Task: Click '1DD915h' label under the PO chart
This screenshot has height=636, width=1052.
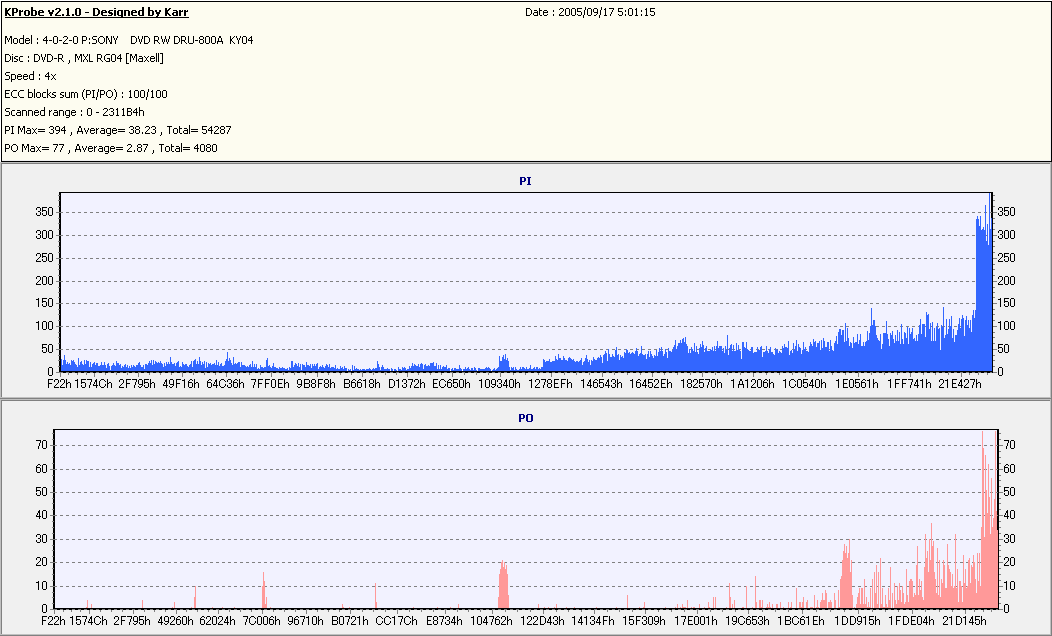Action: click(857, 621)
